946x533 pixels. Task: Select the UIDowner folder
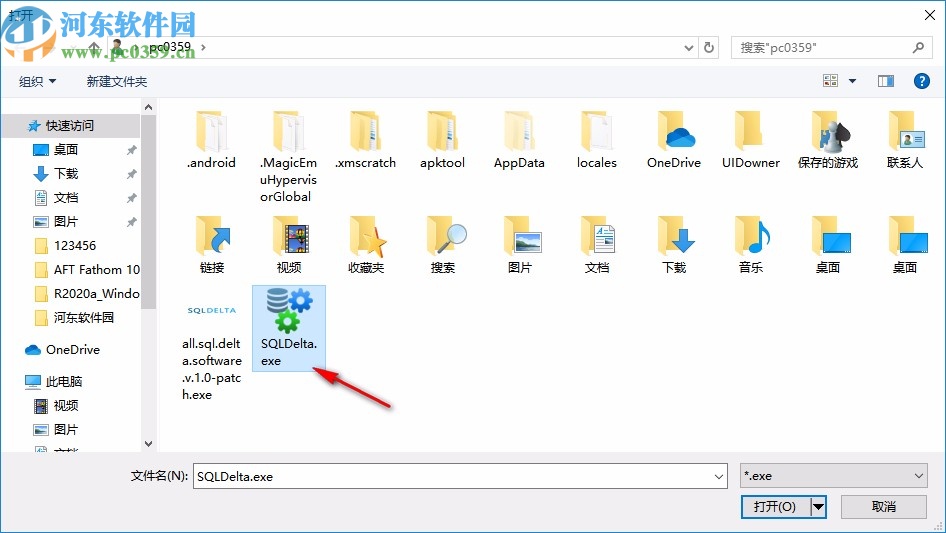point(751,140)
